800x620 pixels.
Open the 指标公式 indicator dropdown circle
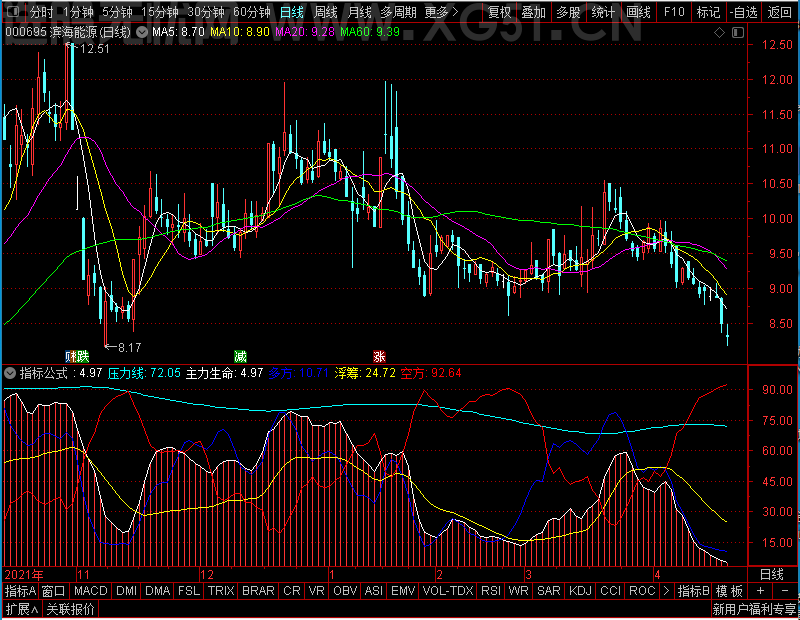click(10, 373)
